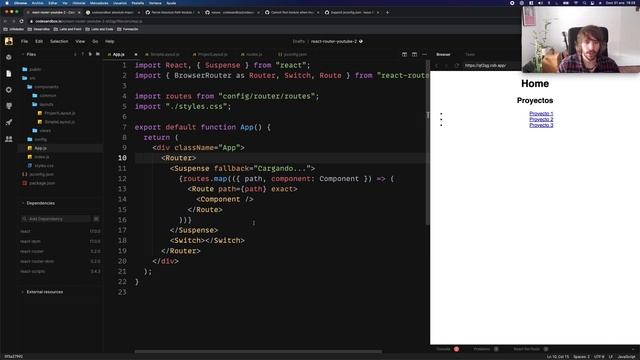Image resolution: width=640 pixels, height=360 pixels.
Task: Click the editor horizontal scrollbar
Action: [258, 351]
